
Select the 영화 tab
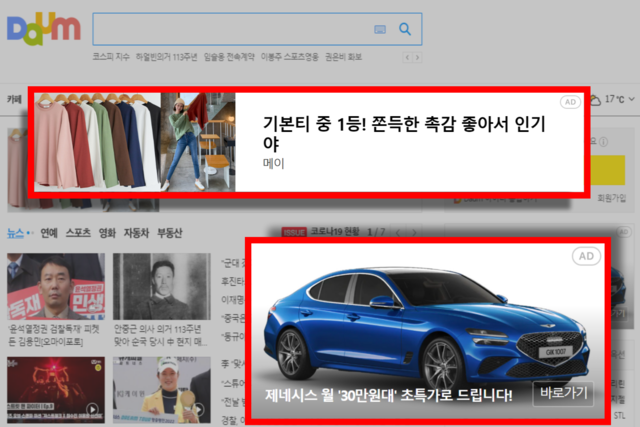[107, 233]
